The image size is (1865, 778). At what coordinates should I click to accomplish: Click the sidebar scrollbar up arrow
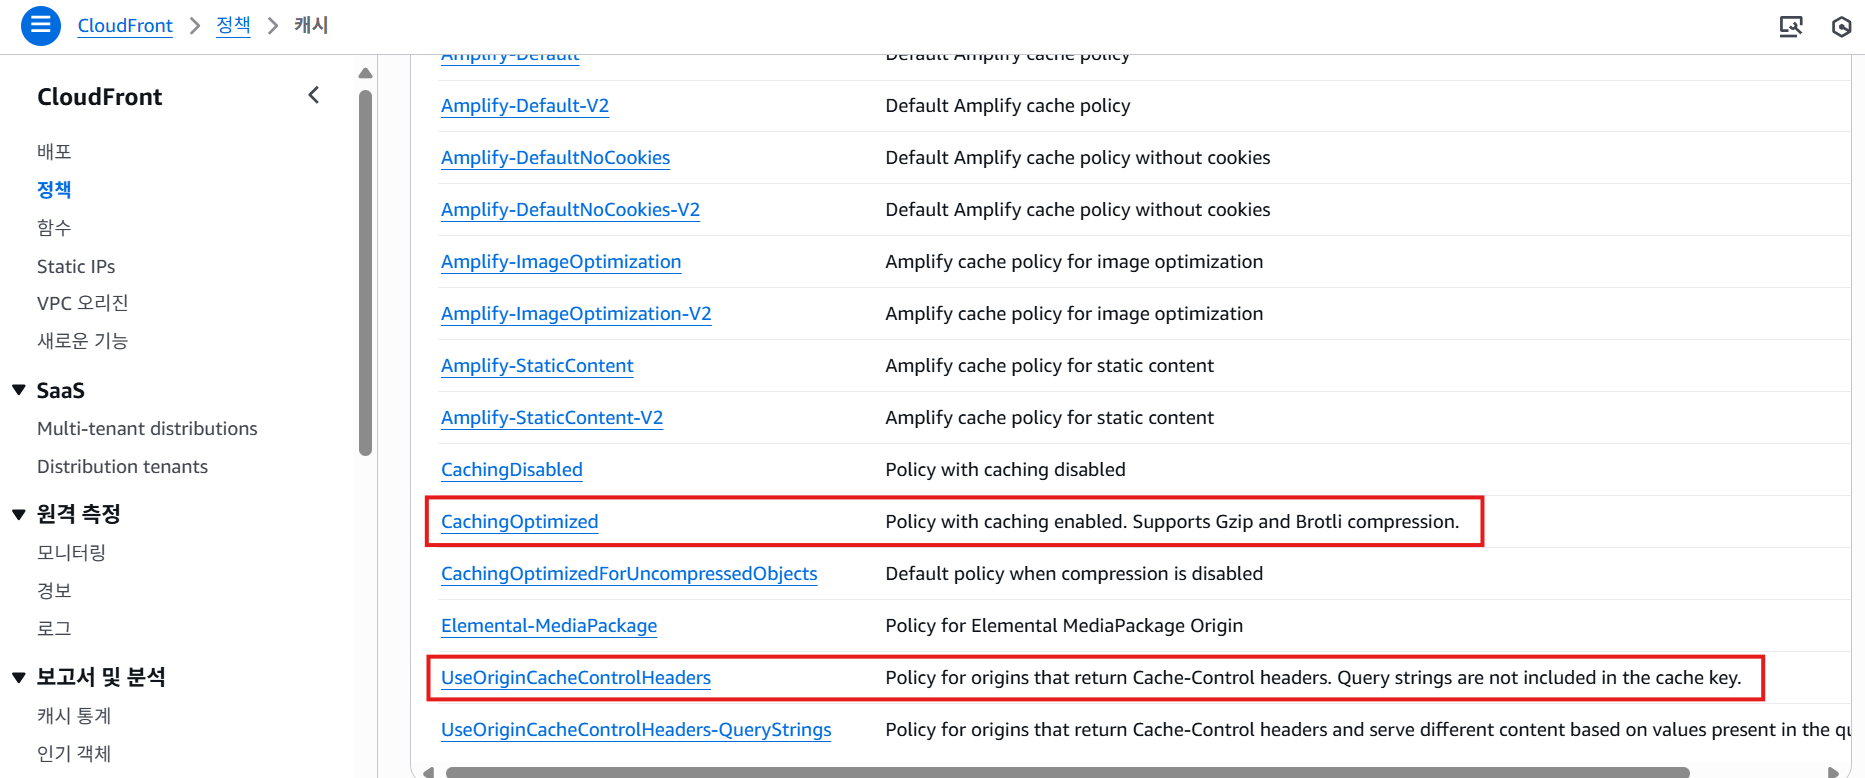tap(365, 73)
